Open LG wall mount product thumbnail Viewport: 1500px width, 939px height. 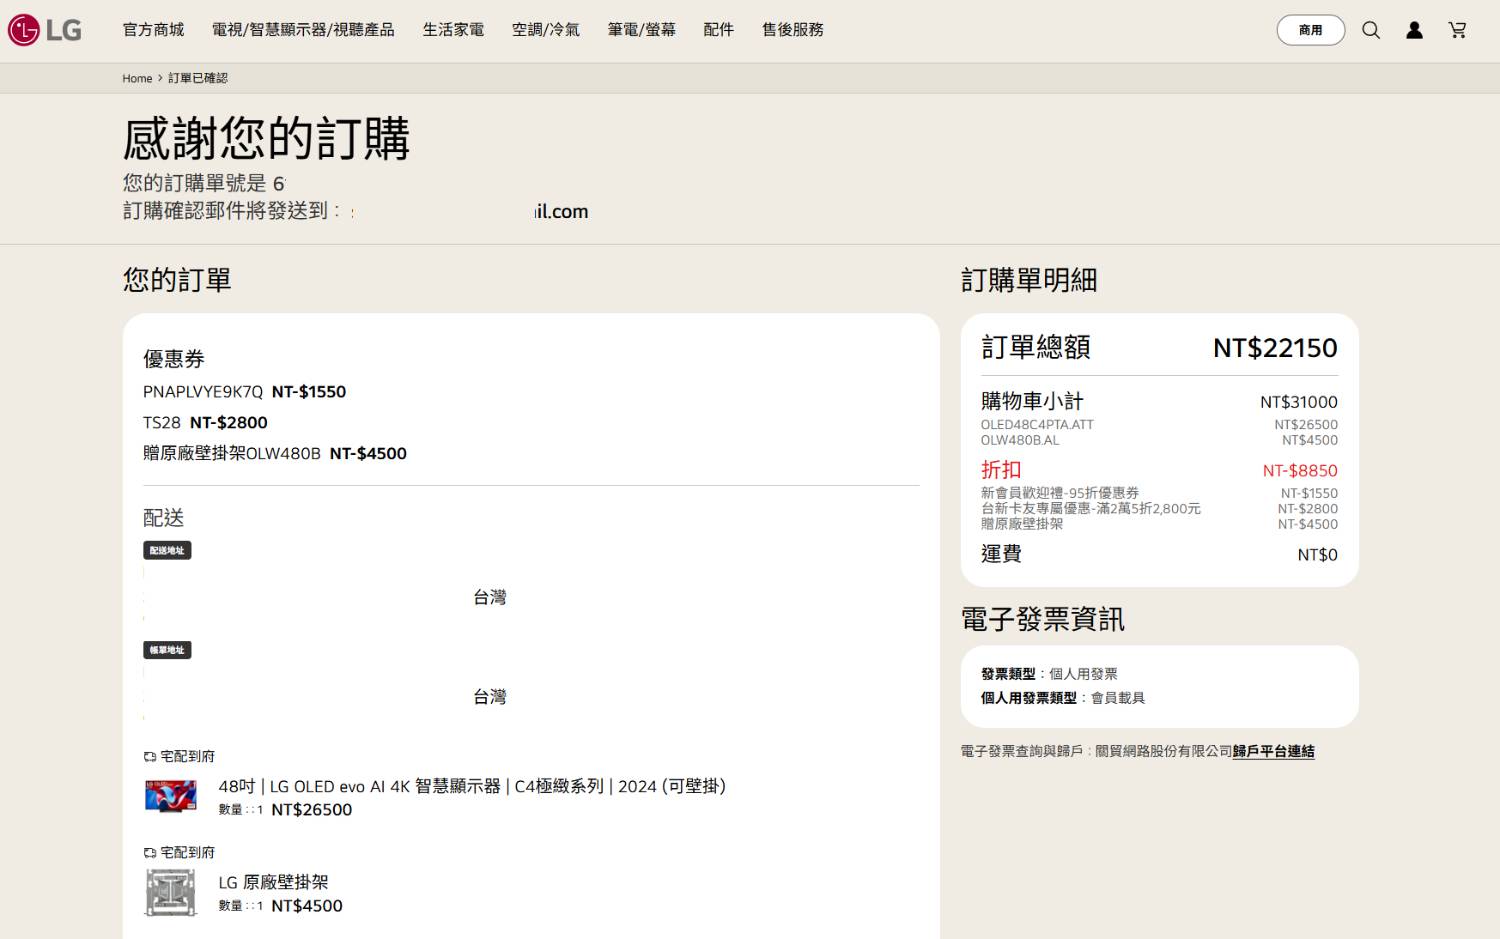170,892
